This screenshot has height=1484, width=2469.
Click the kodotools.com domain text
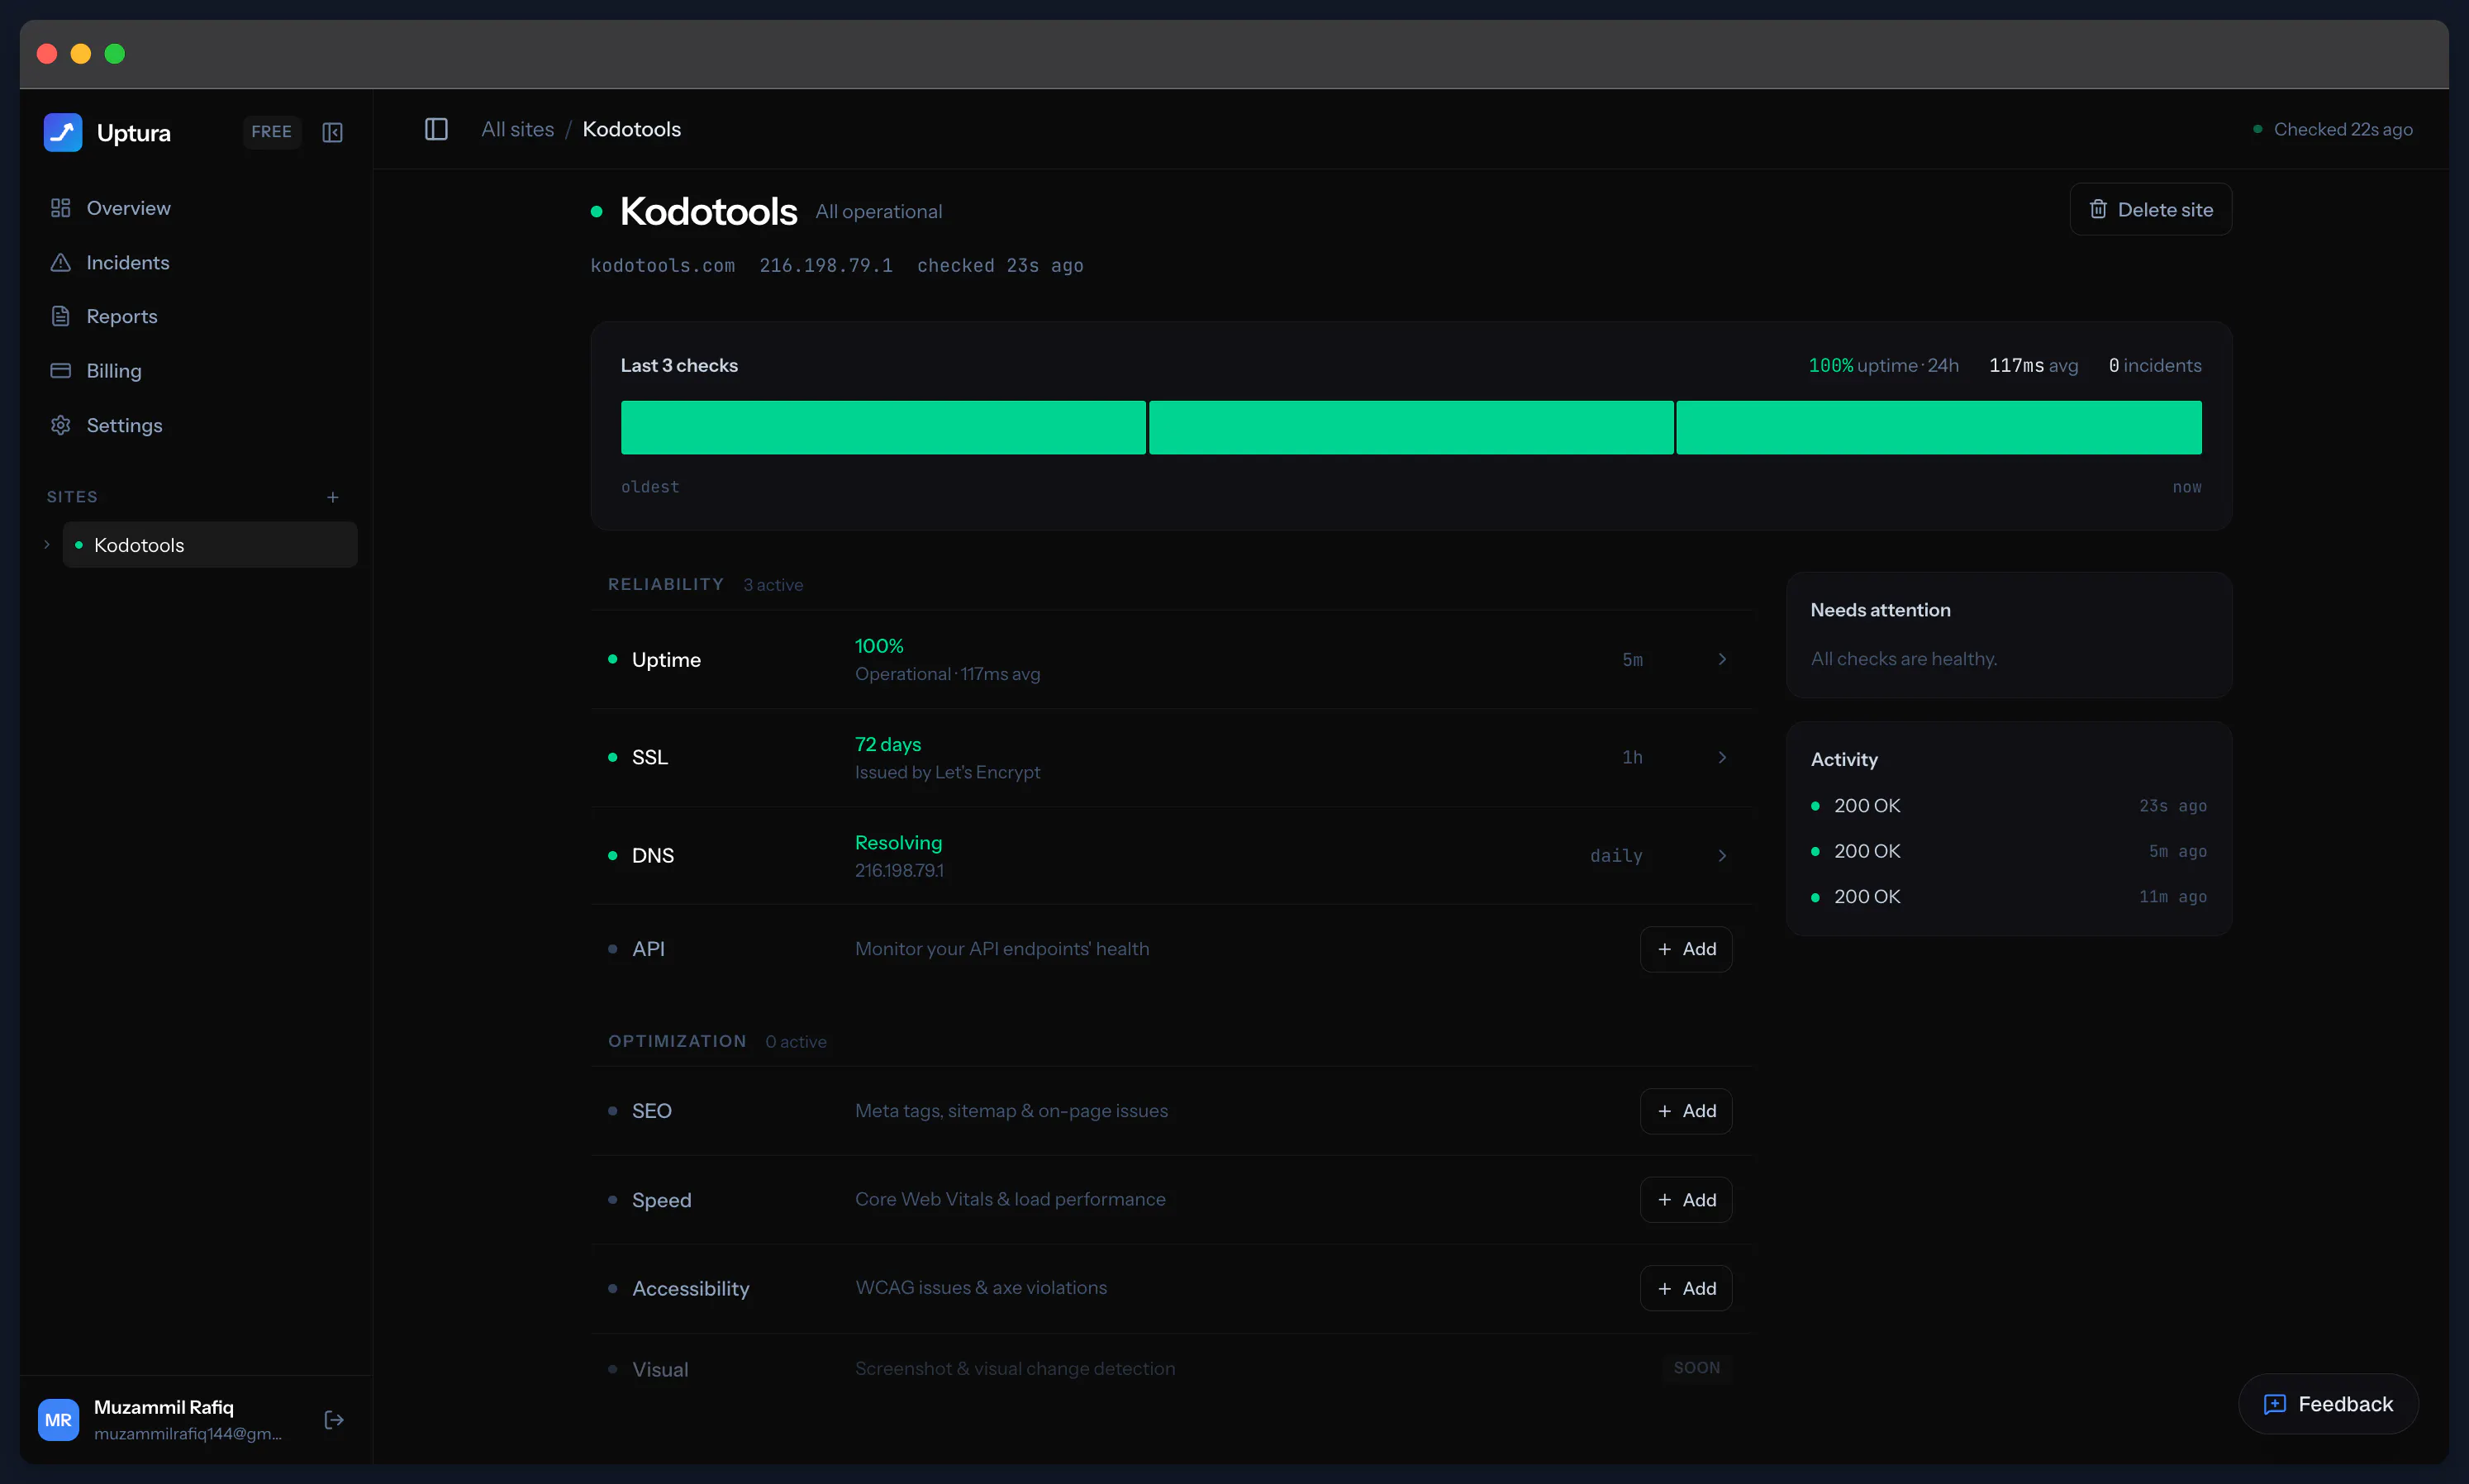(663, 265)
